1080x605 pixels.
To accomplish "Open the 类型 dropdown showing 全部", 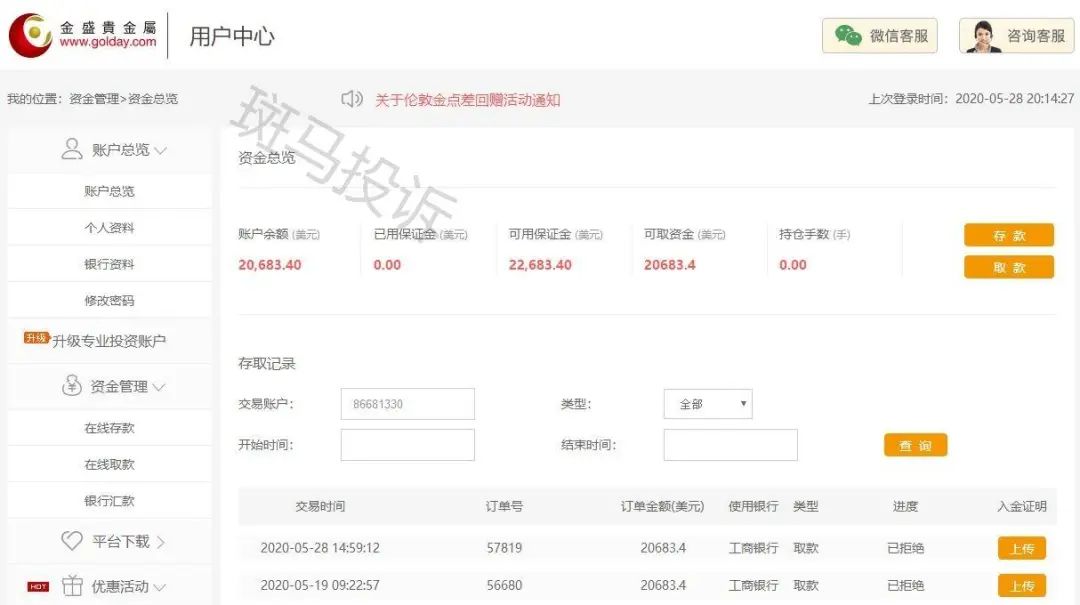I will coord(708,404).
